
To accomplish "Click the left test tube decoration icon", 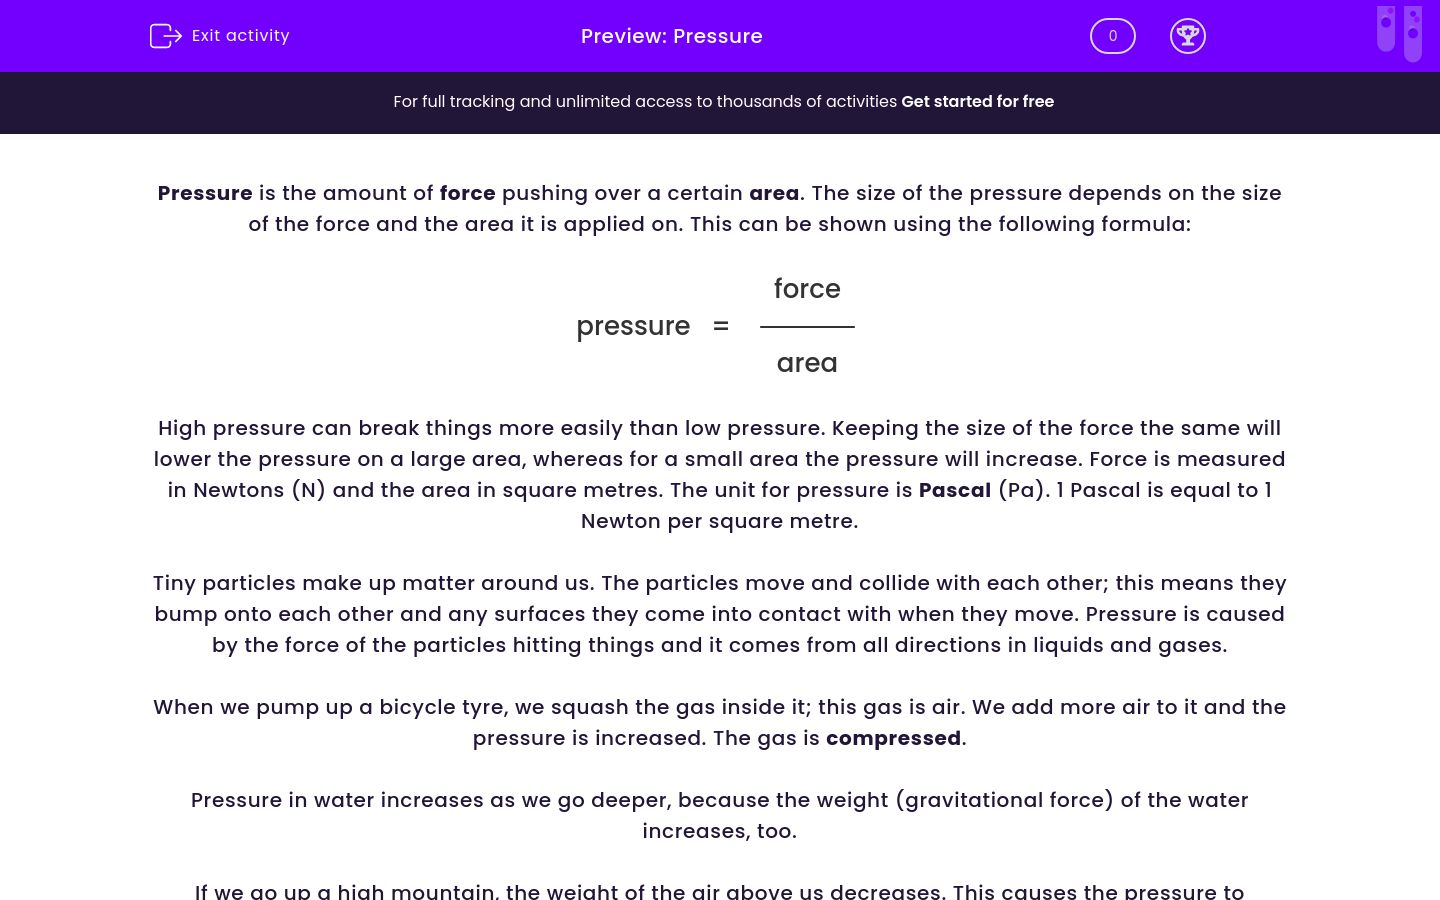I will [x=1386, y=31].
